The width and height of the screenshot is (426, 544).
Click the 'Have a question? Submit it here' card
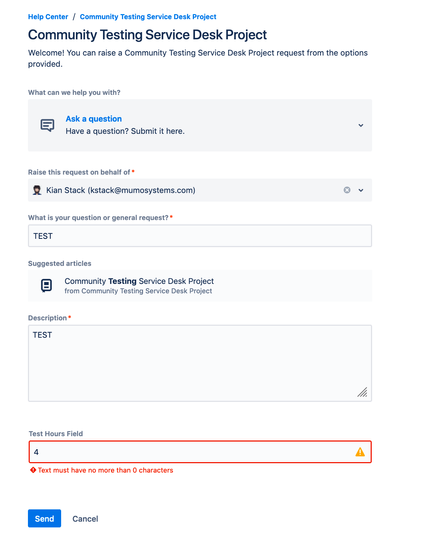click(200, 125)
